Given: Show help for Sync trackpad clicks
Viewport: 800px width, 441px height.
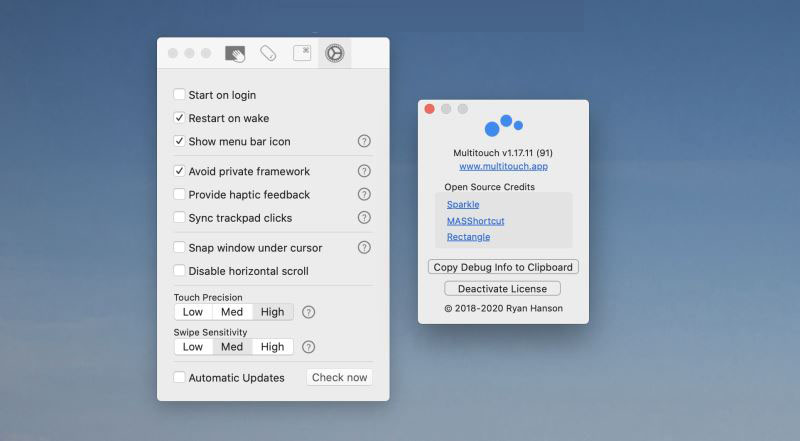Looking at the screenshot, I should tap(364, 218).
